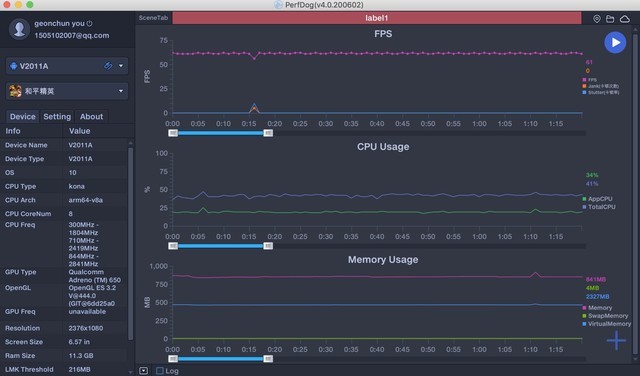Select the Resolution 2376x1080 value
The width and height of the screenshot is (640, 376).
pyautogui.click(x=86, y=328)
